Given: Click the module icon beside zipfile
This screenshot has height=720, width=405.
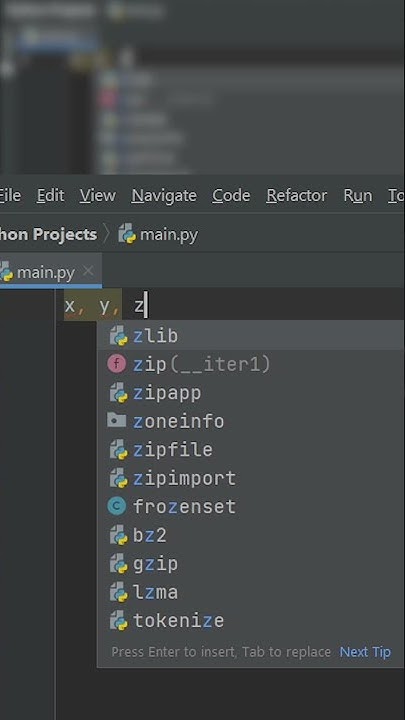Looking at the screenshot, I should (118, 450).
